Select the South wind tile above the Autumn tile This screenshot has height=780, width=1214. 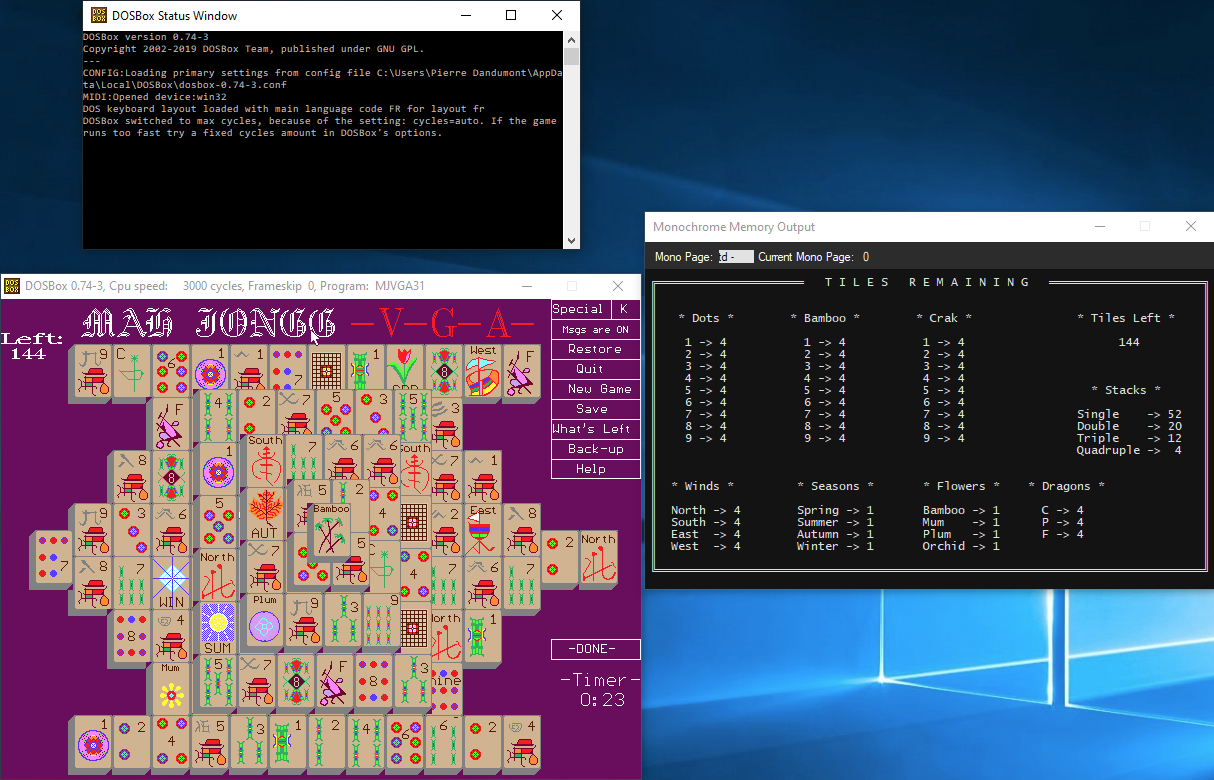[265, 460]
